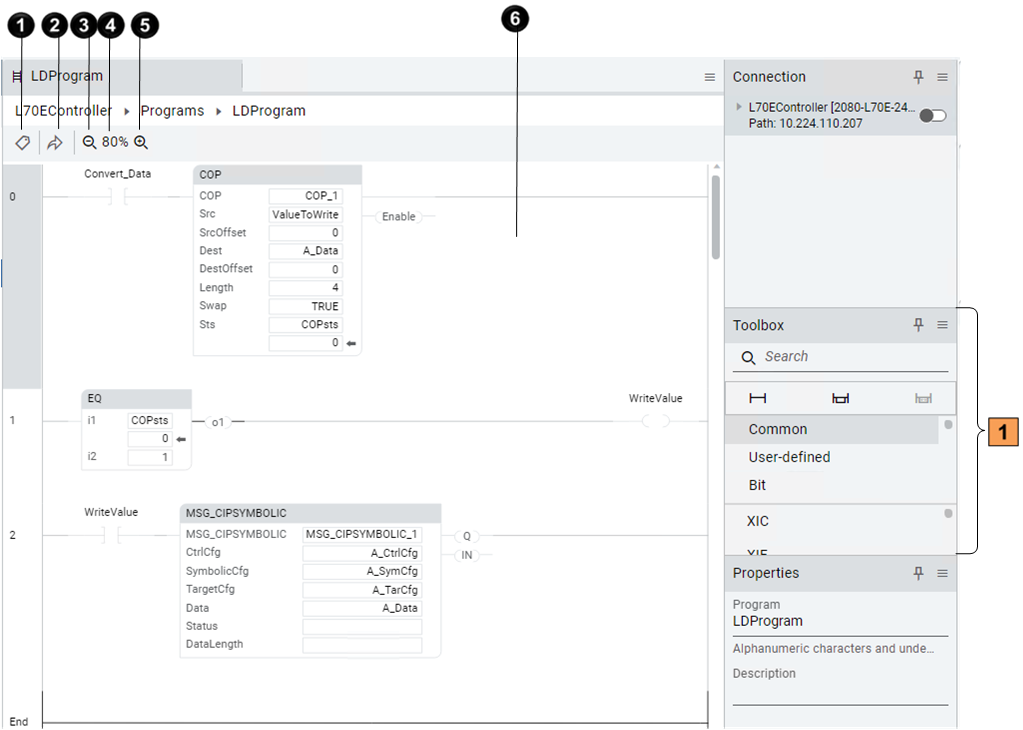1023x730 pixels.
Task: Open the Connection panel menu
Action: click(942, 77)
